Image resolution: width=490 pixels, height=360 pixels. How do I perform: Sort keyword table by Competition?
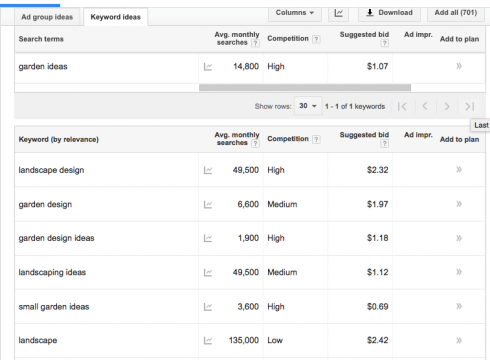click(x=288, y=139)
